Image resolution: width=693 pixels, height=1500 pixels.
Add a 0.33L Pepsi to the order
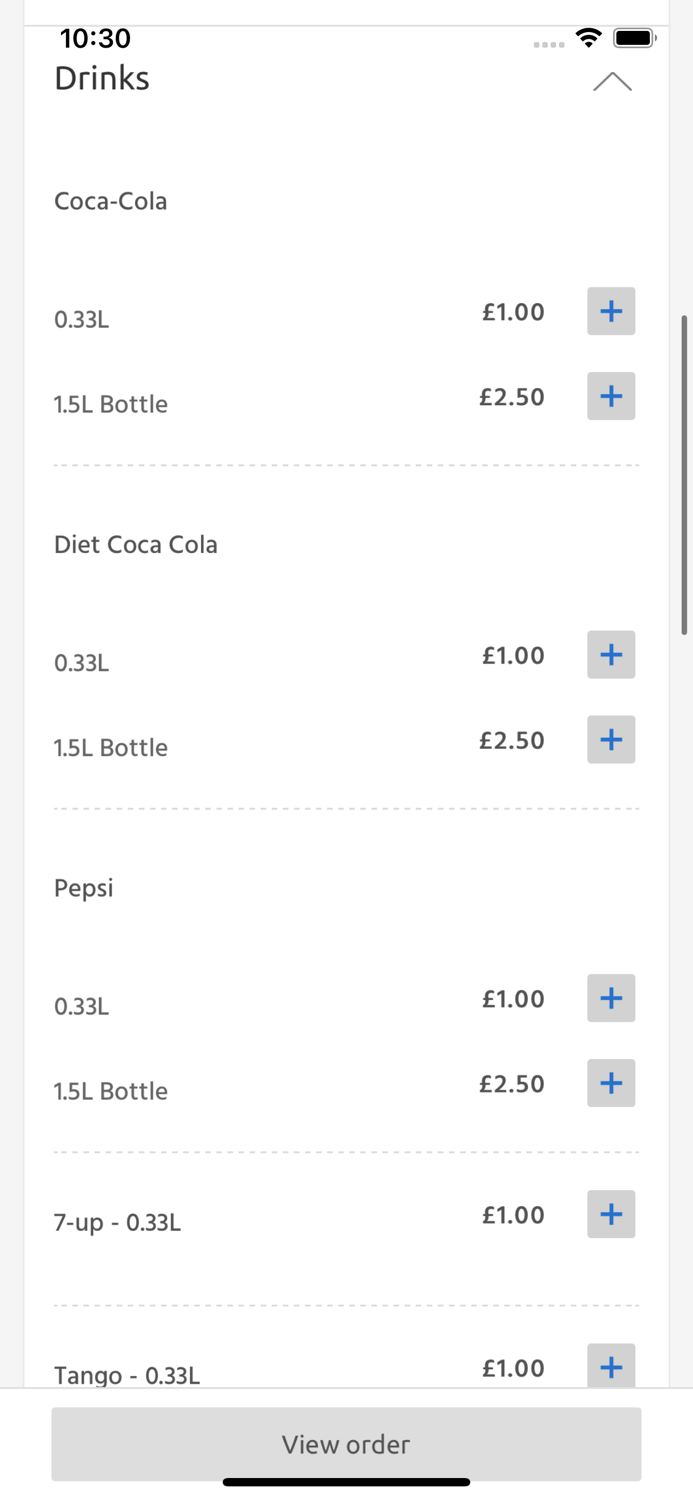[x=610, y=998]
